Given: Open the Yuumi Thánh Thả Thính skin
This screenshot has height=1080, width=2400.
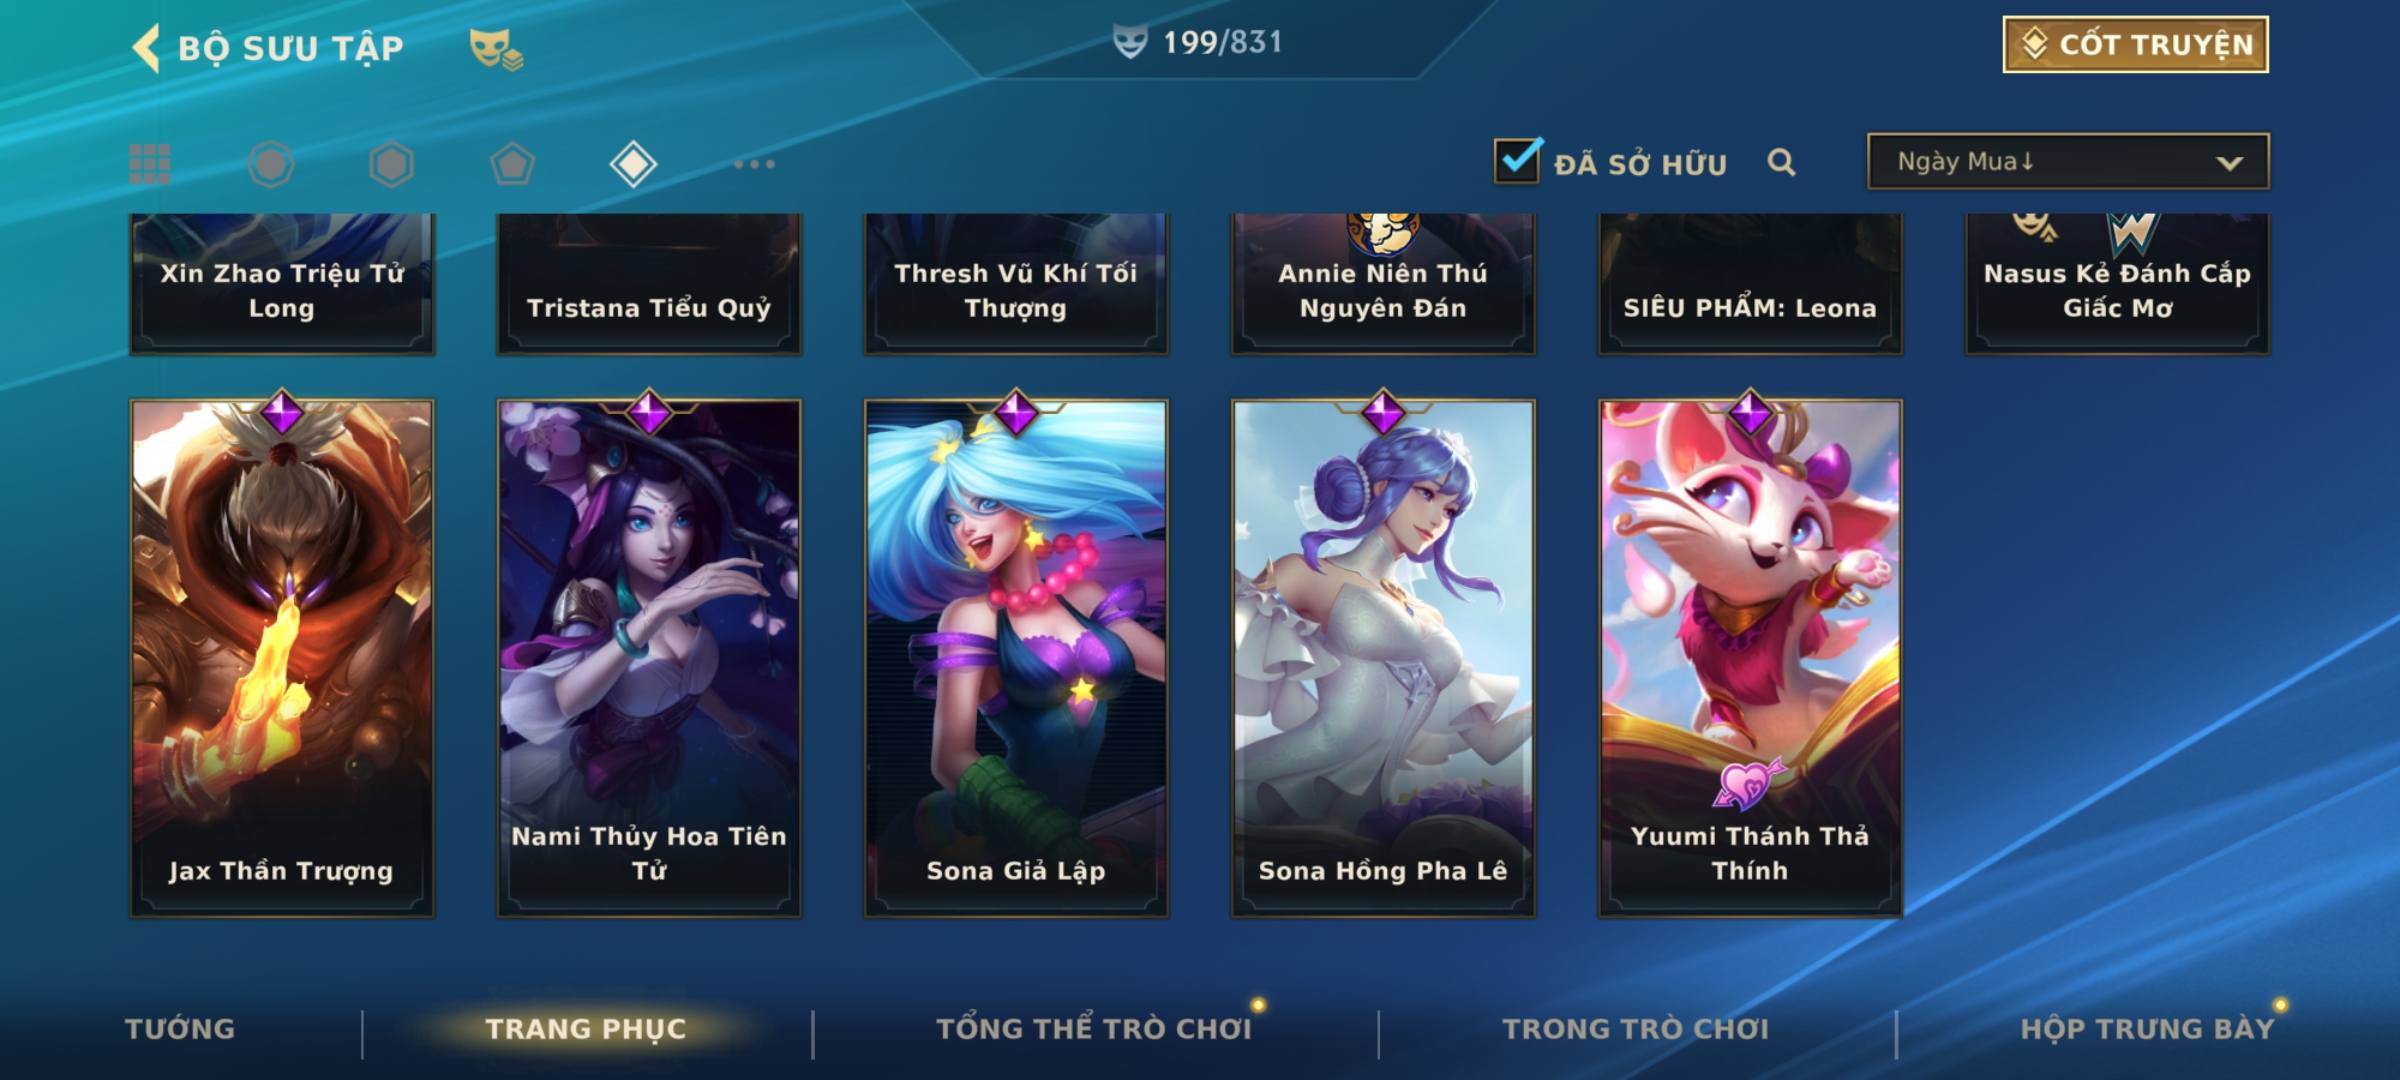Looking at the screenshot, I should tap(1750, 657).
